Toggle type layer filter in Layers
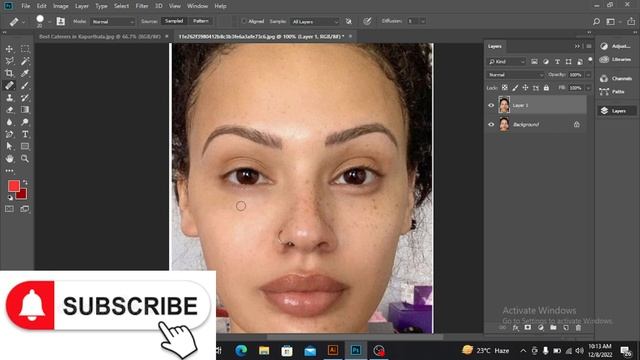640x360 pixels. (557, 62)
